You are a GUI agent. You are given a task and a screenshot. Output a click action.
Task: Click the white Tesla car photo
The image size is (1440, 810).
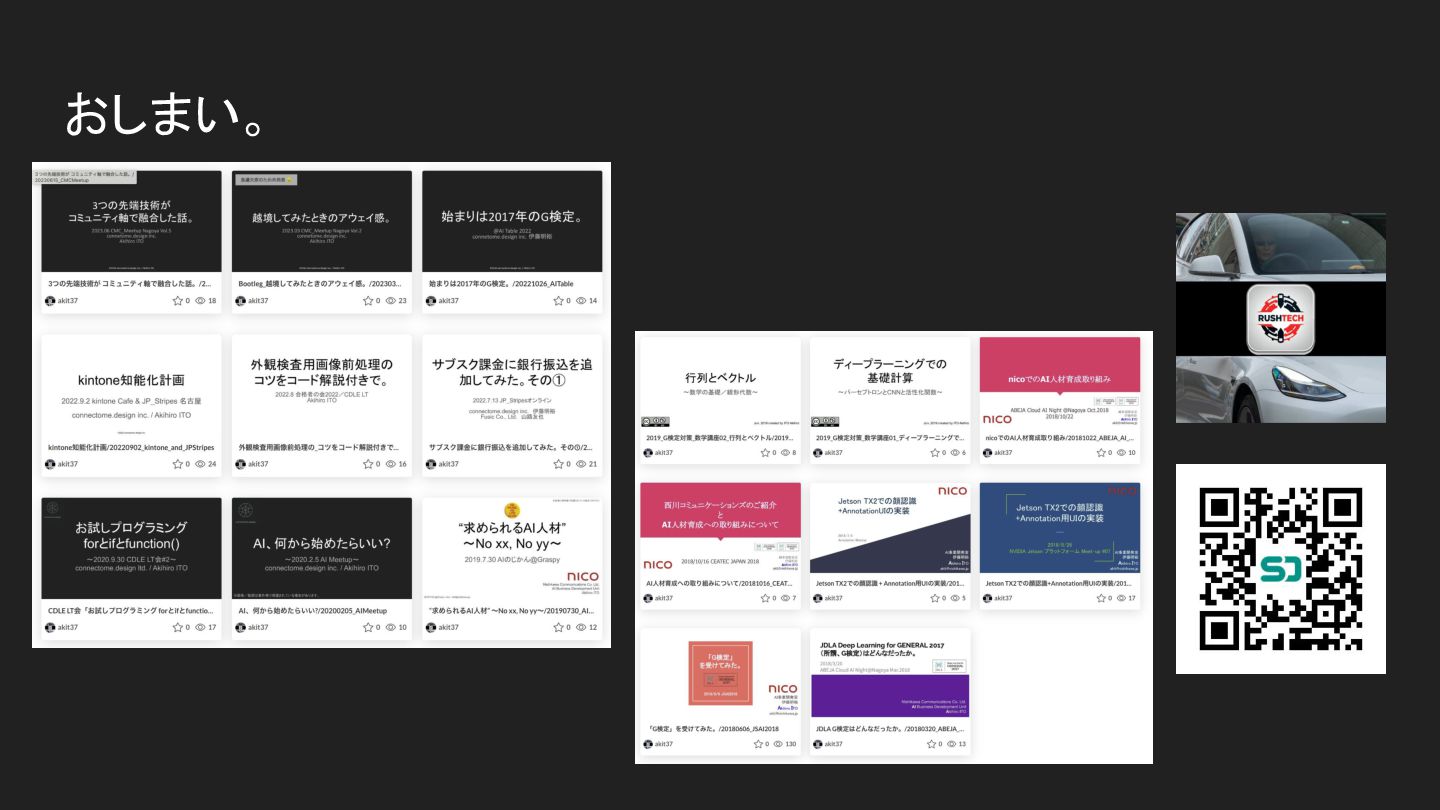(x=1281, y=318)
